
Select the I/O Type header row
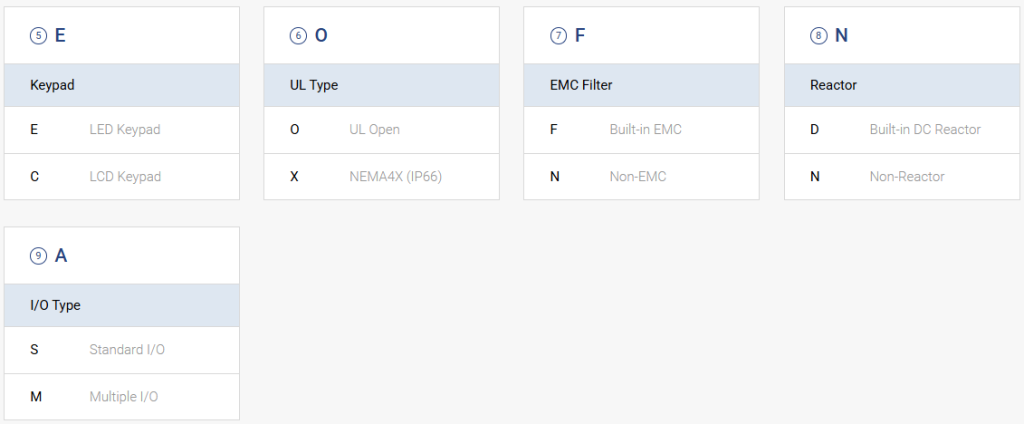[x=121, y=305]
